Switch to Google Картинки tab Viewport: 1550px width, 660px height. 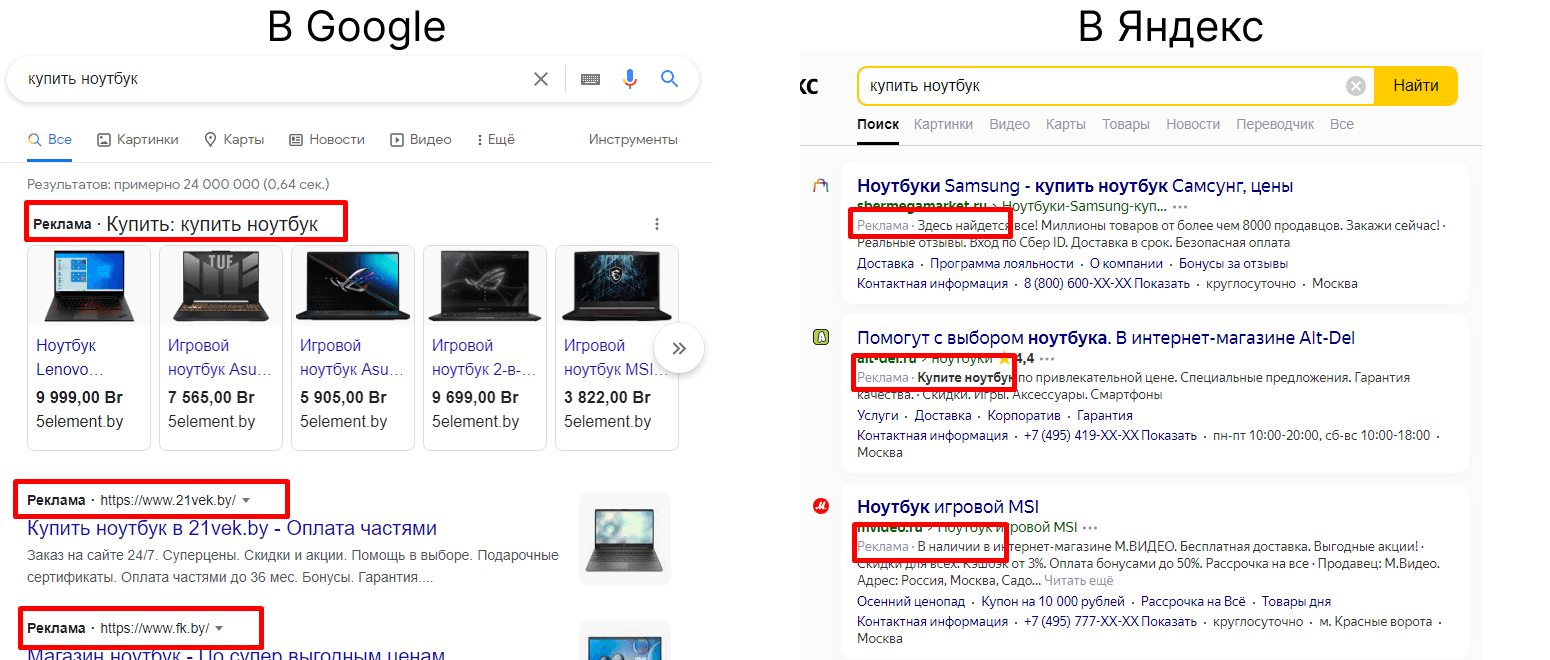(137, 140)
